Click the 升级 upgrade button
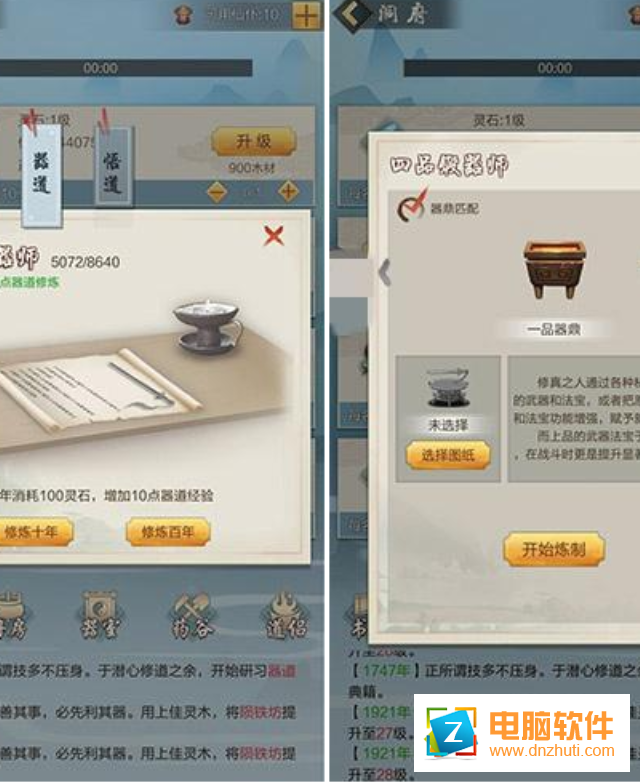This screenshot has height=782, width=640. 253,142
